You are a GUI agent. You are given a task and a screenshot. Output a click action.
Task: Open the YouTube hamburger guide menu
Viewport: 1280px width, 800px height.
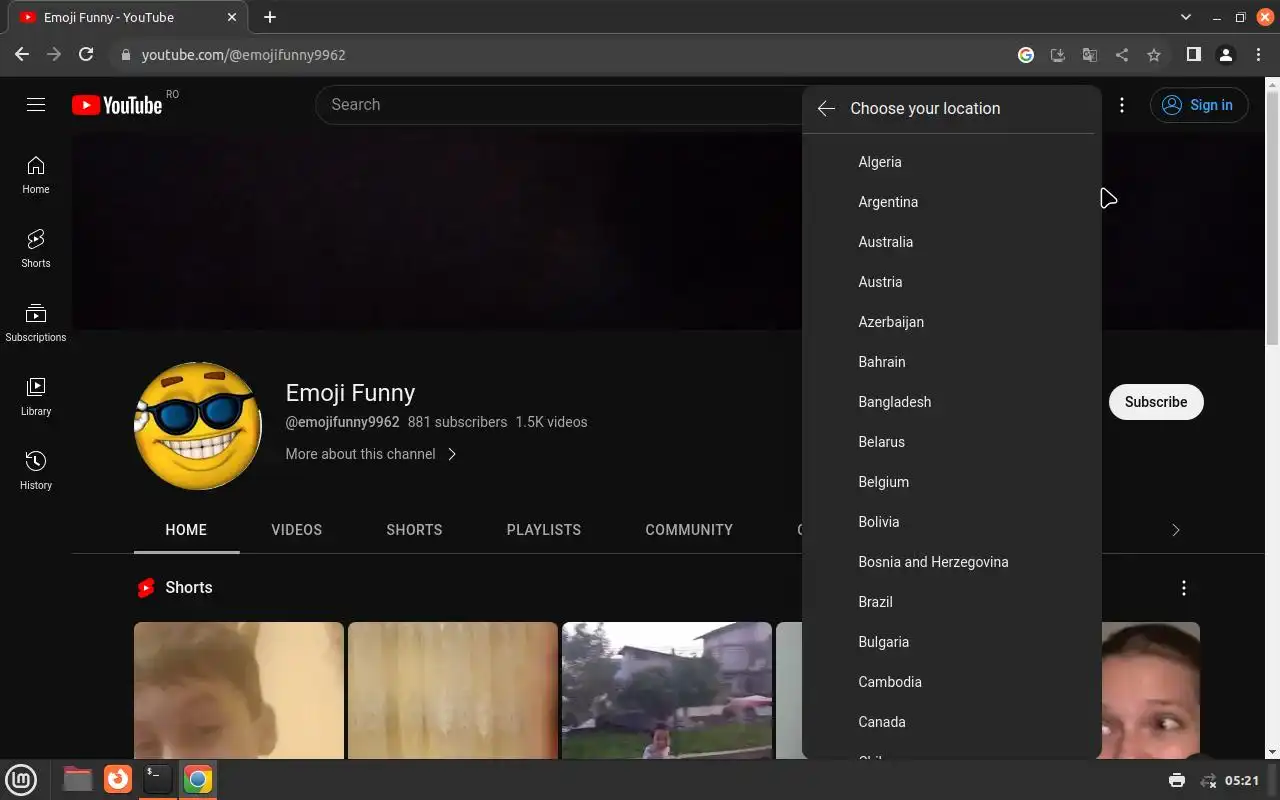[x=36, y=105]
